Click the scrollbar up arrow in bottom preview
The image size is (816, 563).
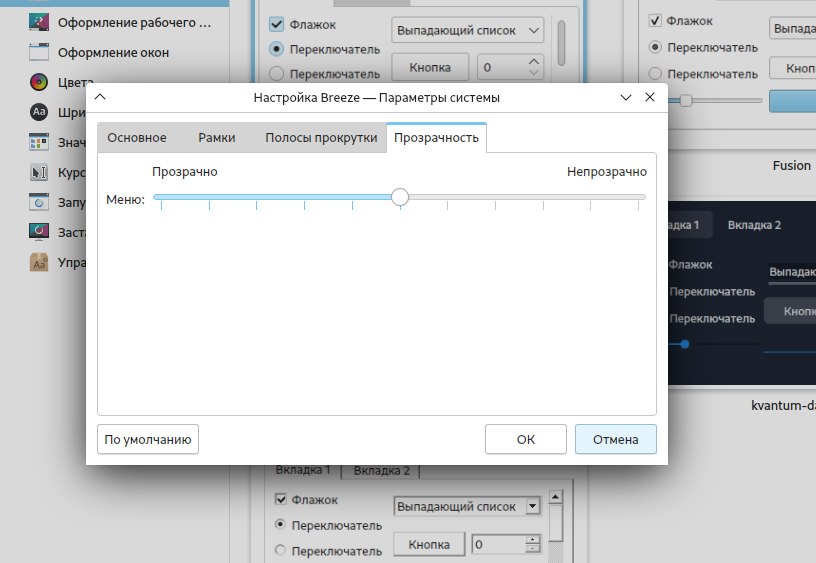click(x=555, y=497)
